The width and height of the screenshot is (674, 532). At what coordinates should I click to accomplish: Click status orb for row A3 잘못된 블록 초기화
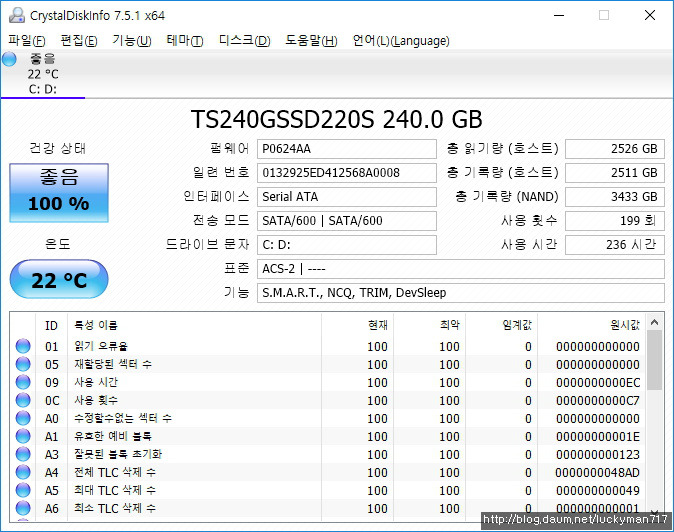tap(23, 454)
